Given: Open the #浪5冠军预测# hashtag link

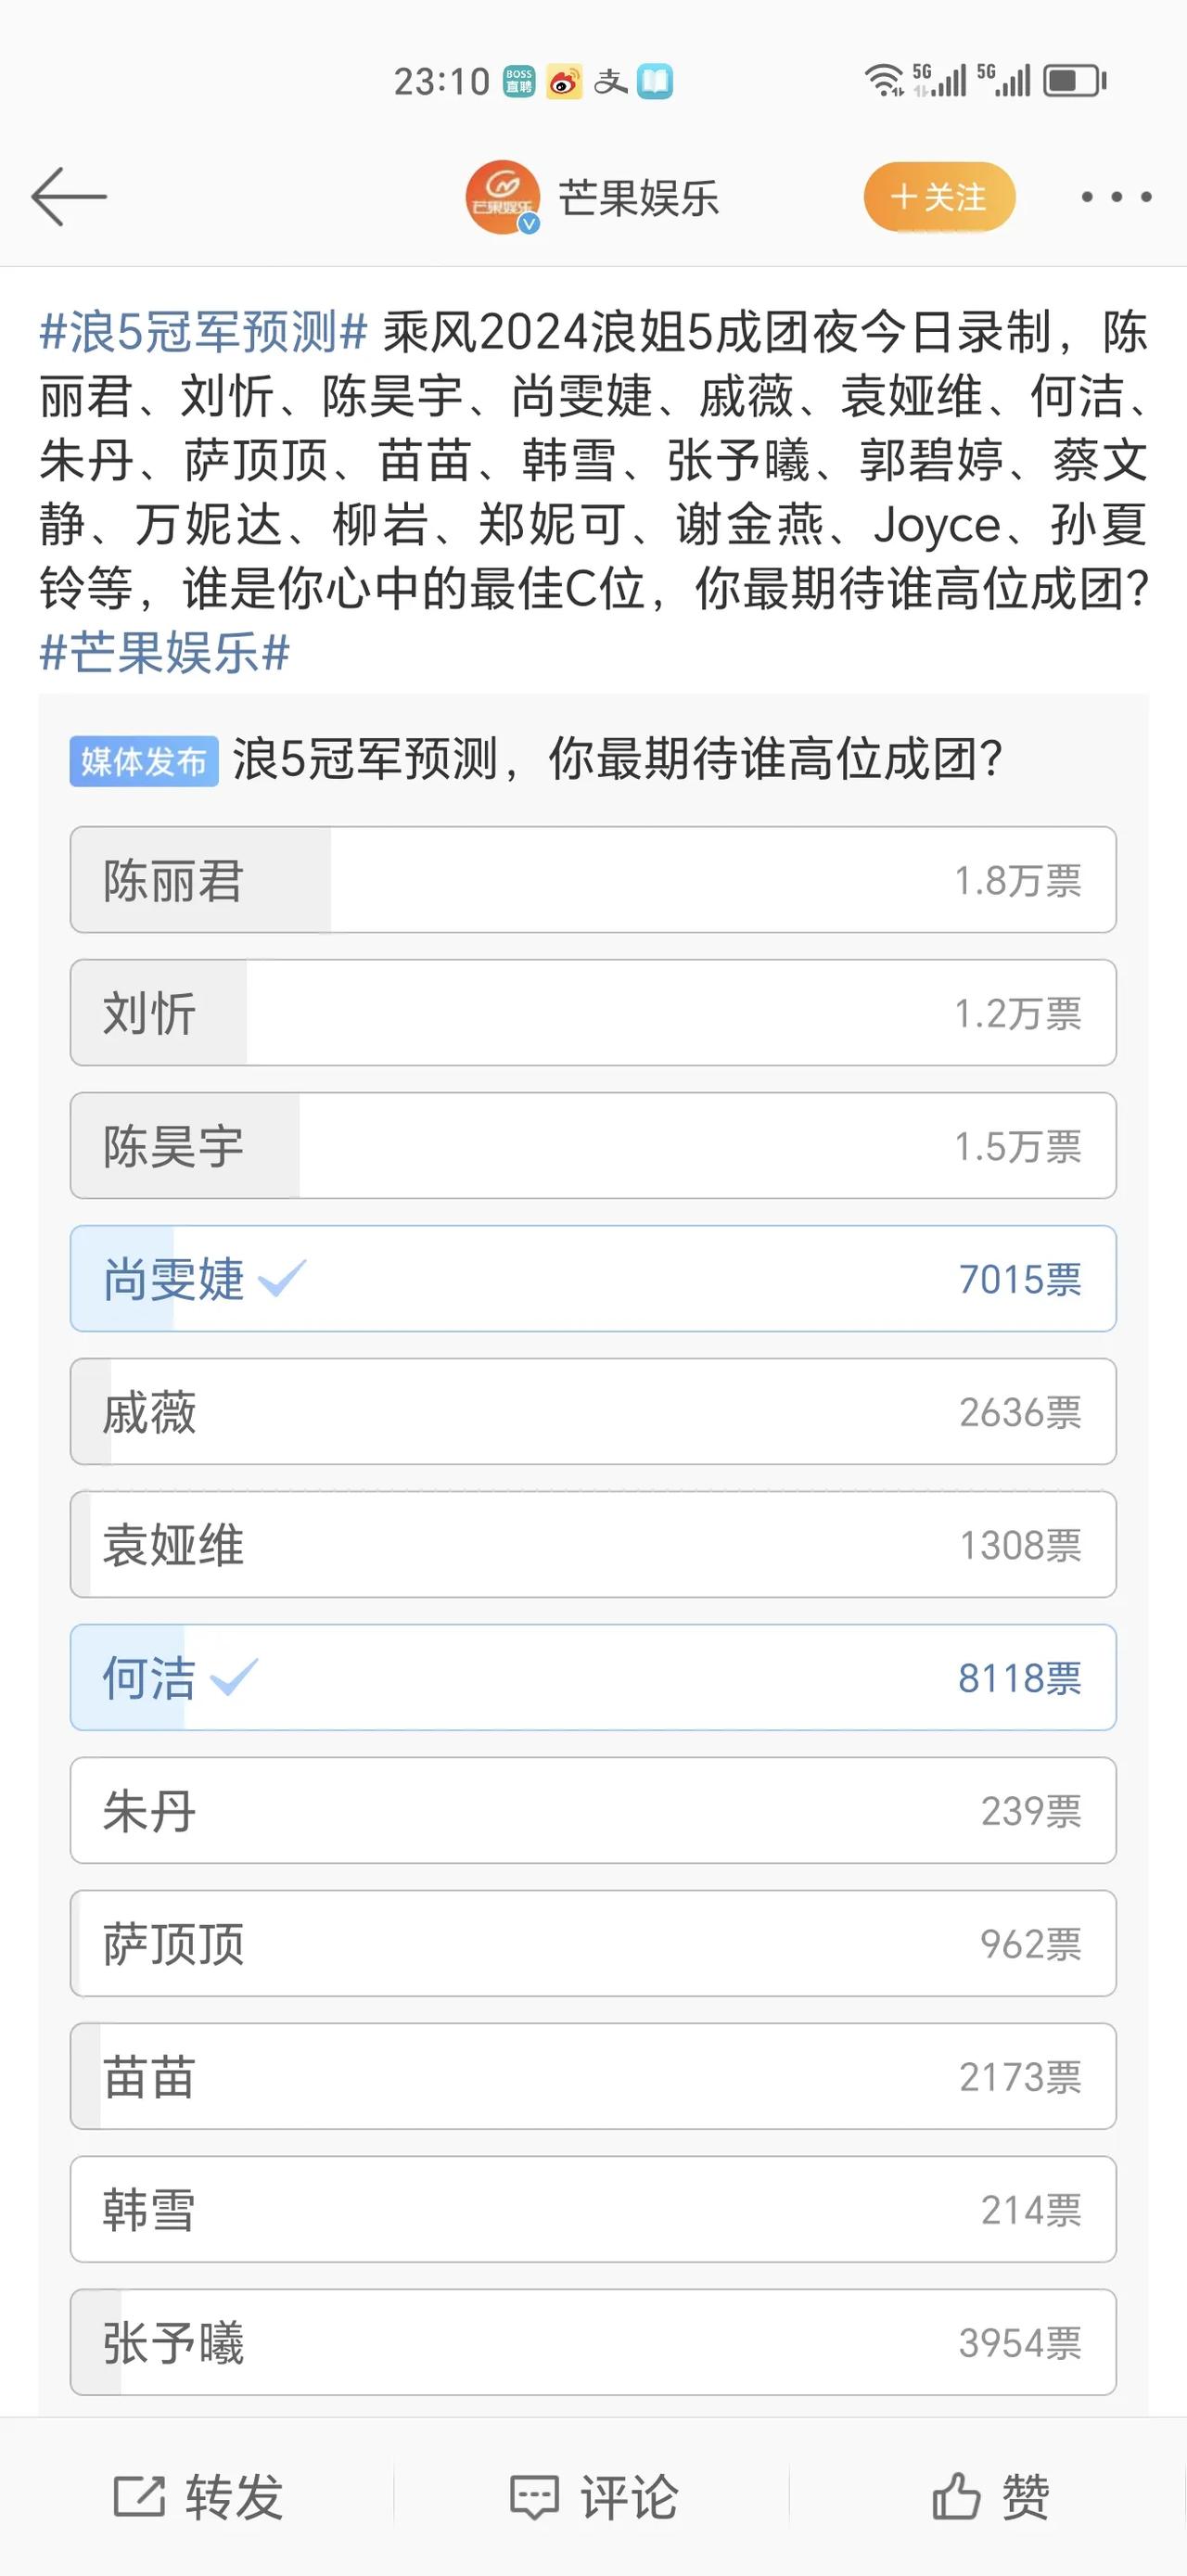Looking at the screenshot, I should [x=204, y=332].
